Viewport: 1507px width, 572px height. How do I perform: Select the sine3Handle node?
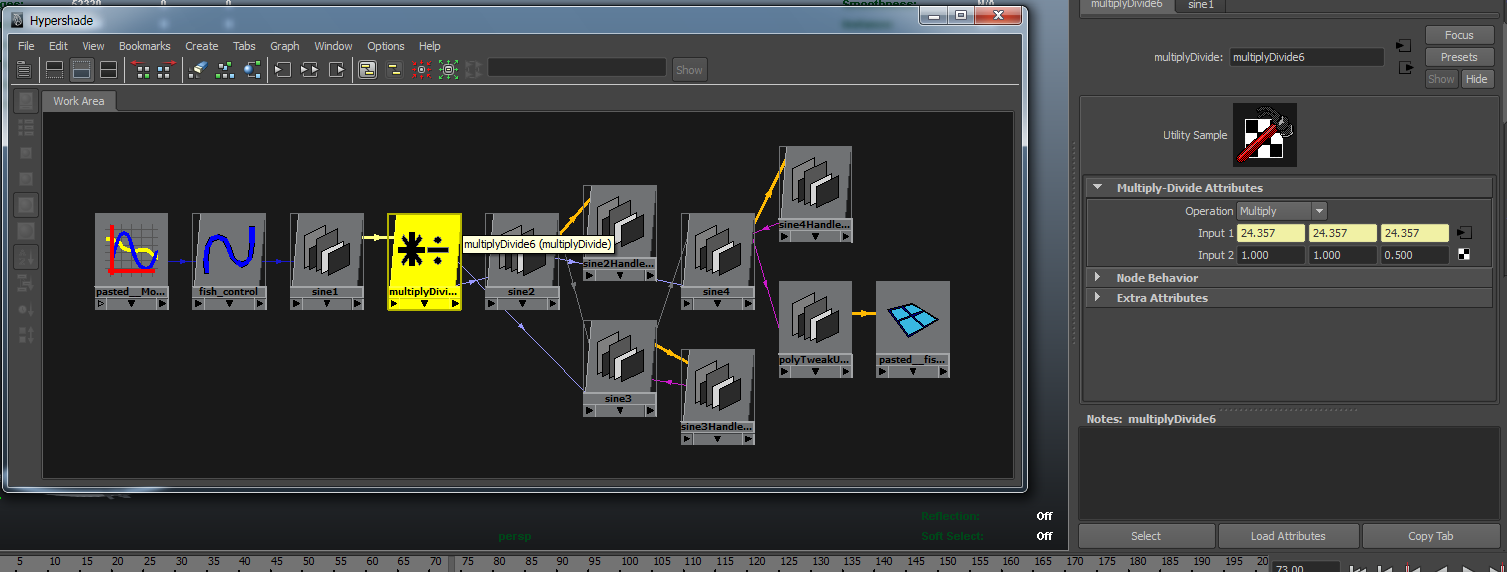point(718,397)
